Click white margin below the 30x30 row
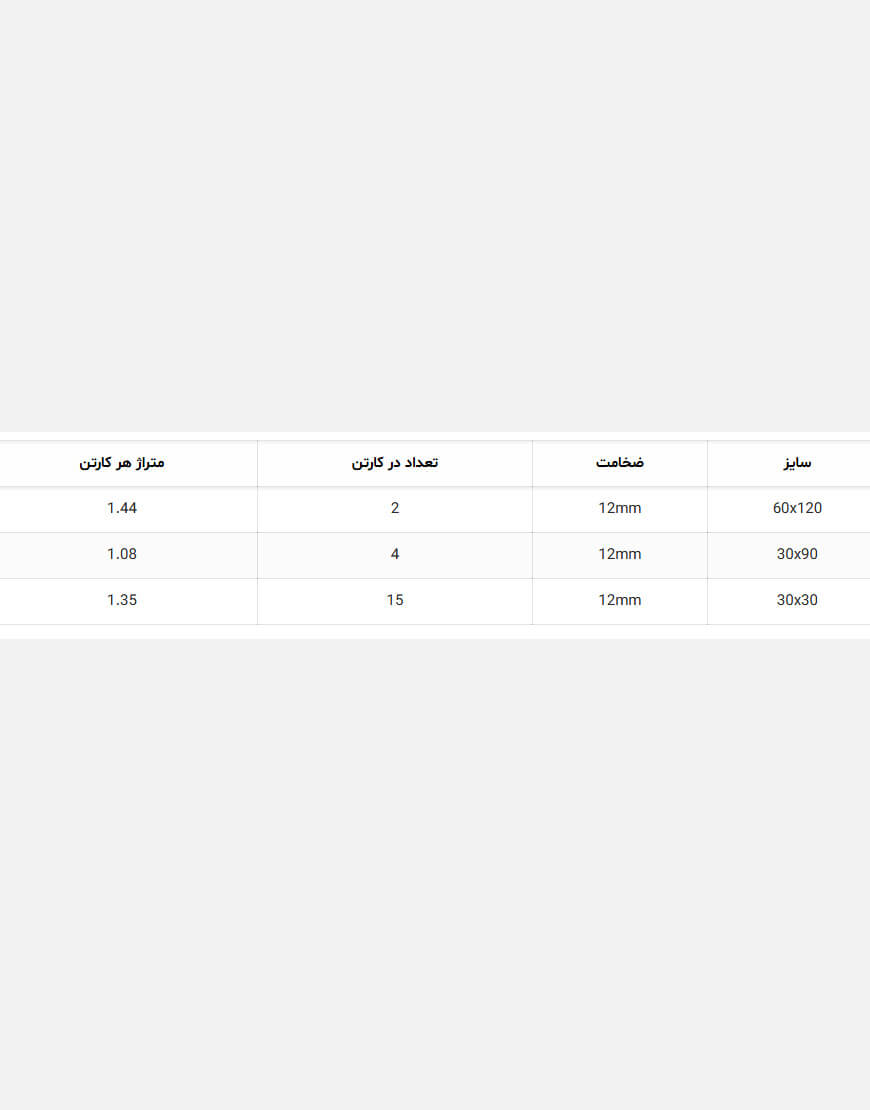Image resolution: width=870 pixels, height=1110 pixels. pos(435,632)
